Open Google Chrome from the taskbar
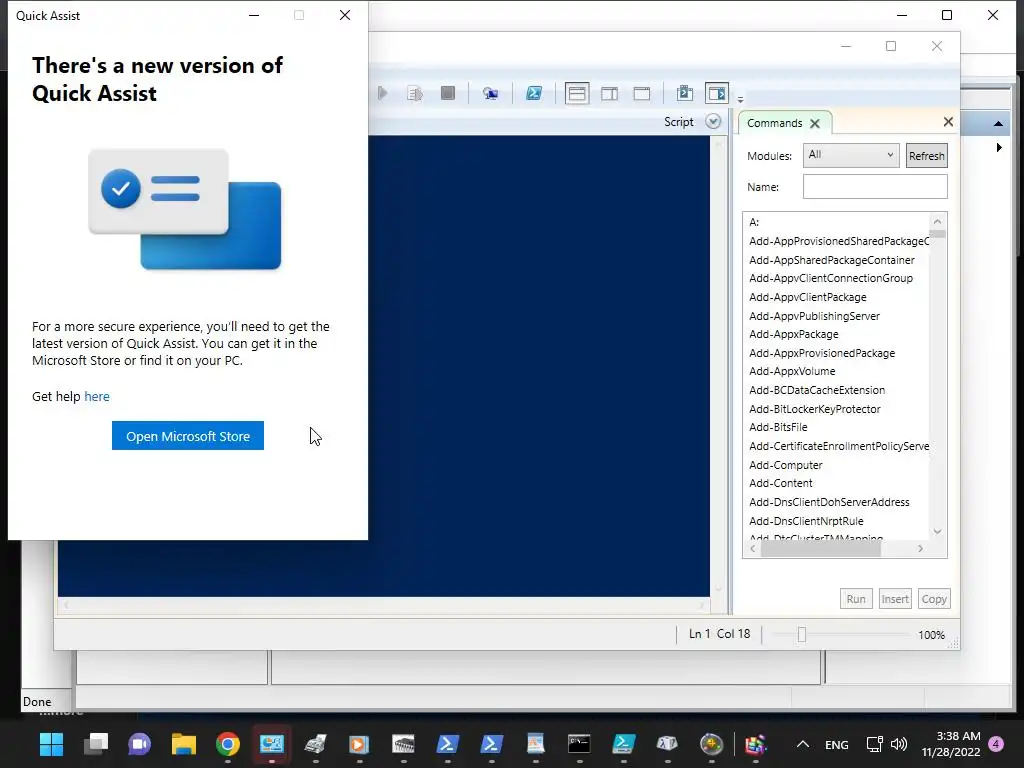The height and width of the screenshot is (768, 1024). [228, 744]
